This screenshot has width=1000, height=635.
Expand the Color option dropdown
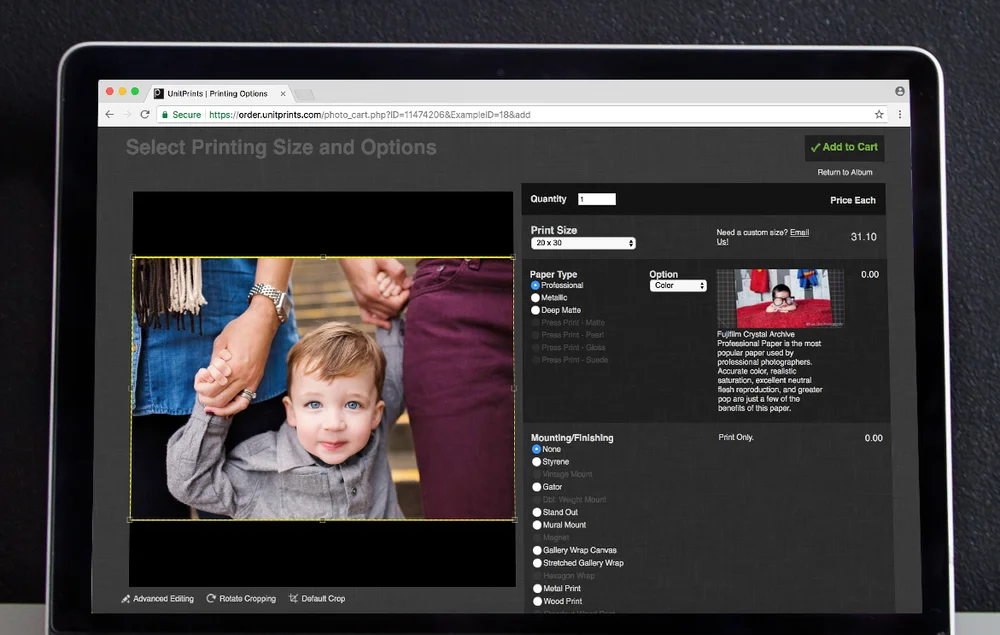pyautogui.click(x=678, y=286)
